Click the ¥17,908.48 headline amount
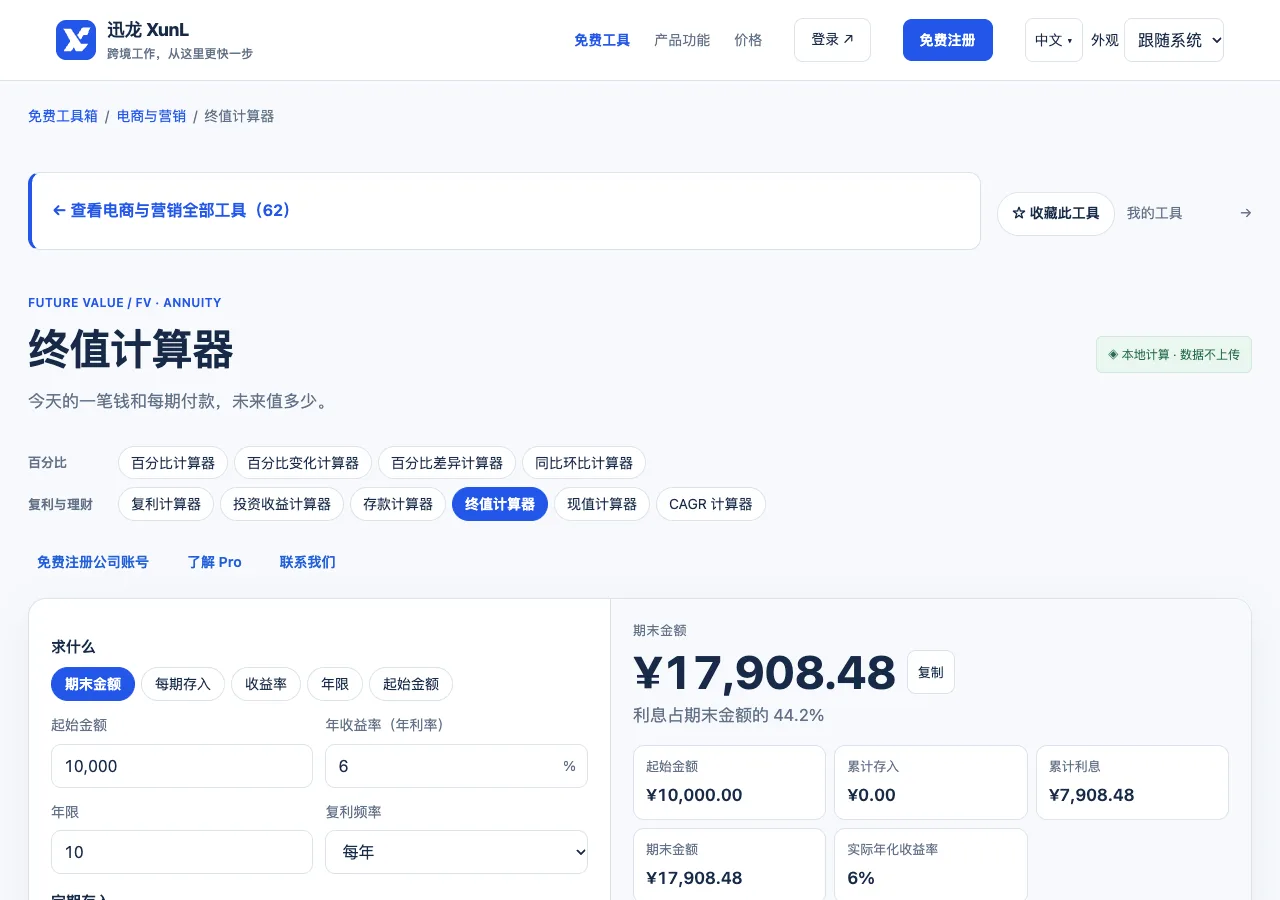The width and height of the screenshot is (1280, 900). (765, 673)
